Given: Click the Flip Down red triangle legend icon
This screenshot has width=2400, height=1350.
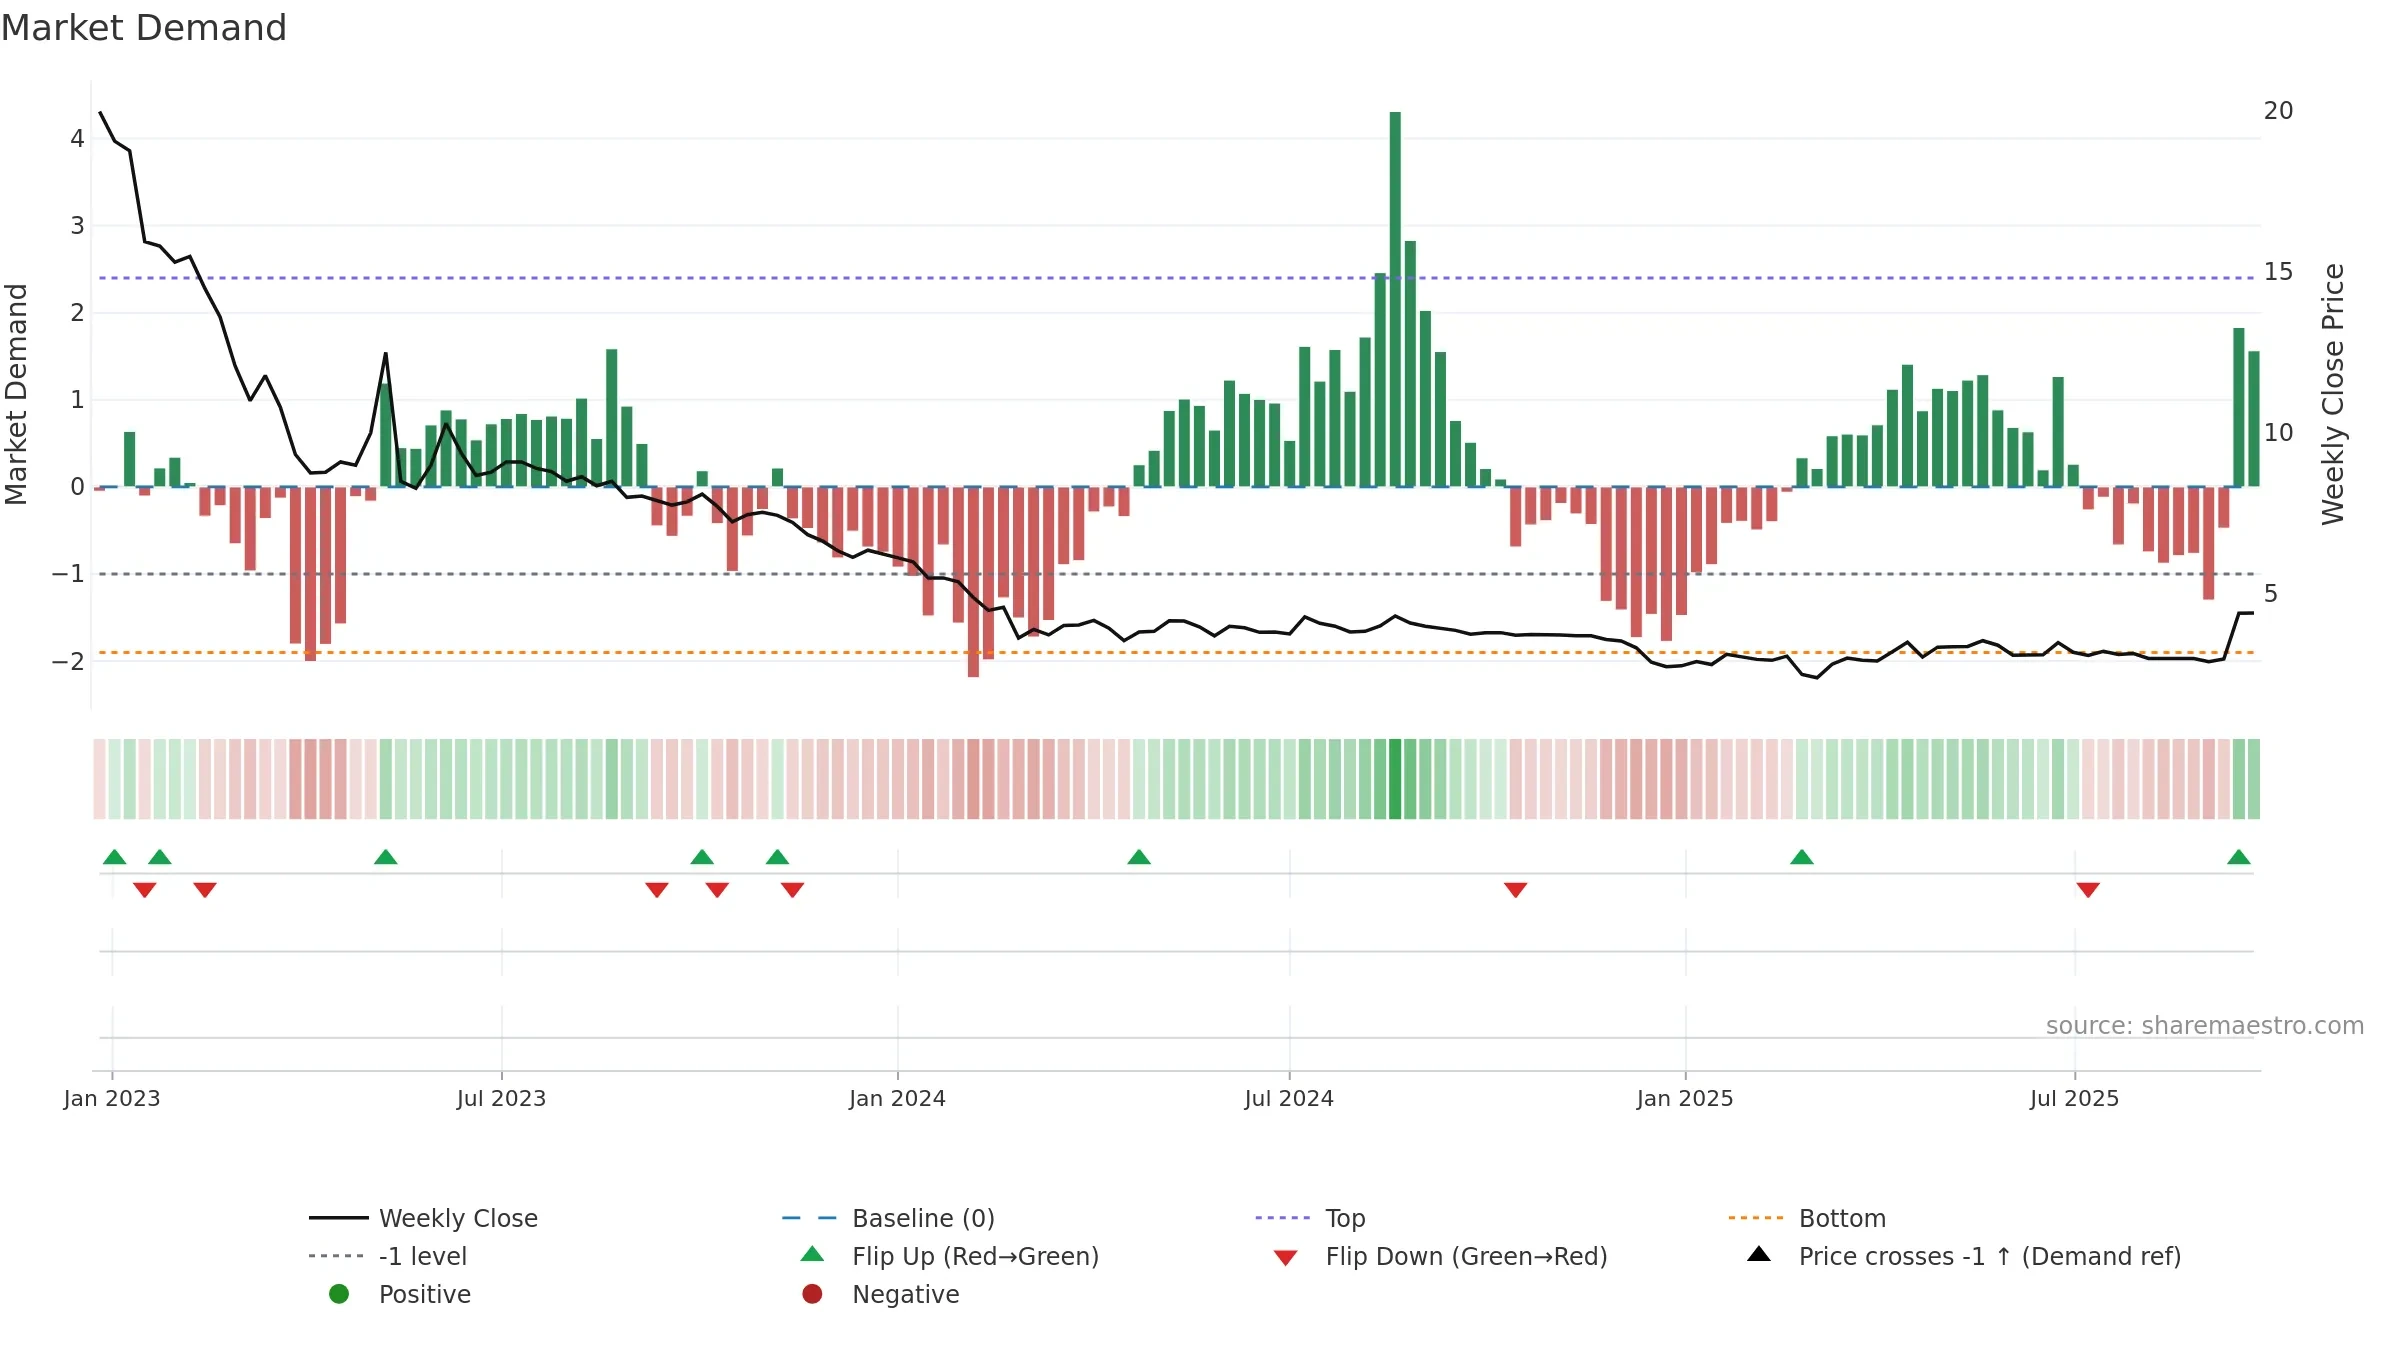Looking at the screenshot, I should [x=1286, y=1258].
